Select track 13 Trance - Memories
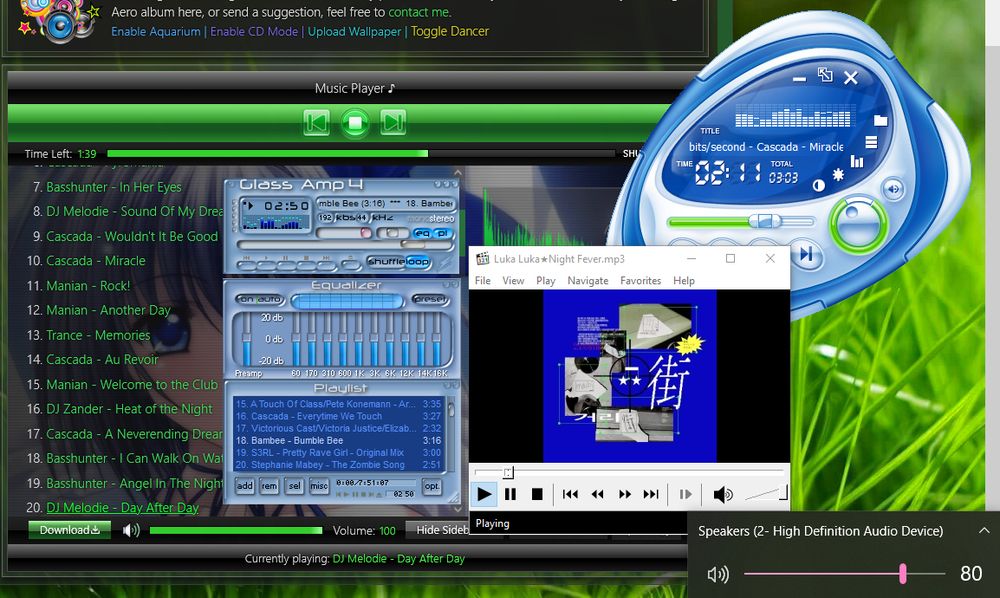The width and height of the screenshot is (1000, 598). [98, 335]
